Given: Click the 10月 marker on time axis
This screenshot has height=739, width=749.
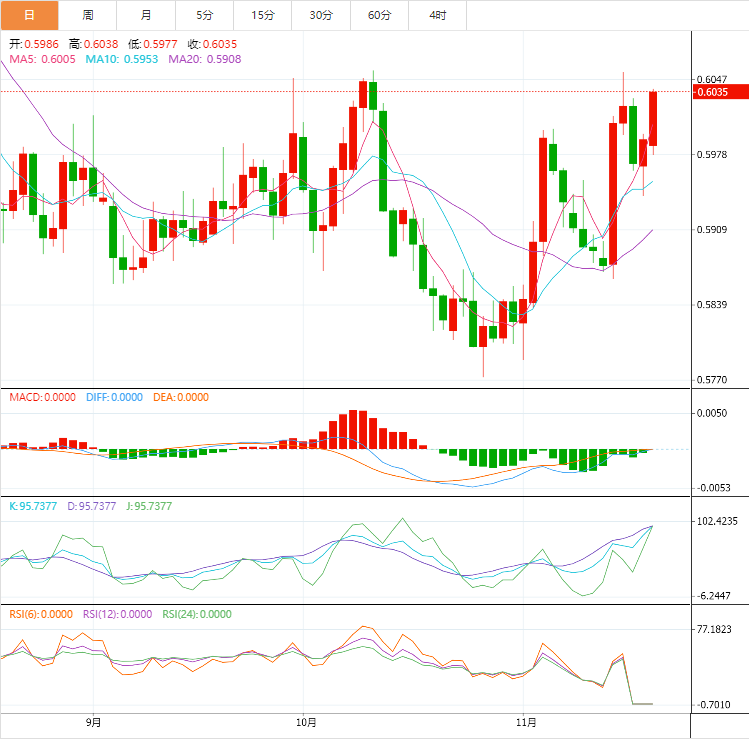Looking at the screenshot, I should click(307, 721).
